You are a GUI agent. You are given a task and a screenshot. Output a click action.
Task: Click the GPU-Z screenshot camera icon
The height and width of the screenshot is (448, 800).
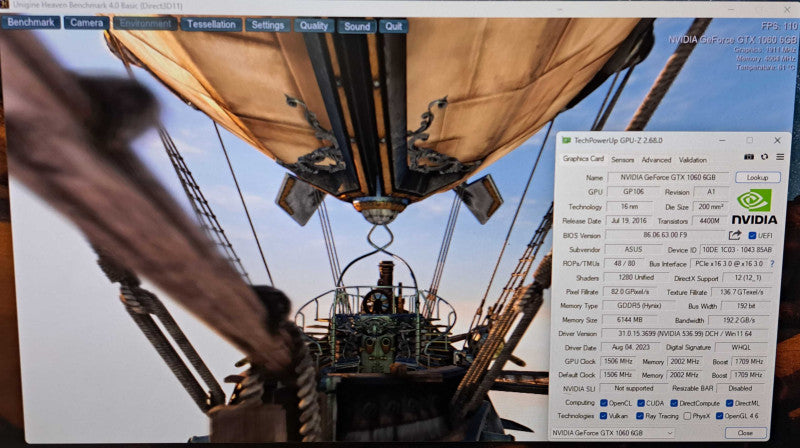pyautogui.click(x=748, y=157)
